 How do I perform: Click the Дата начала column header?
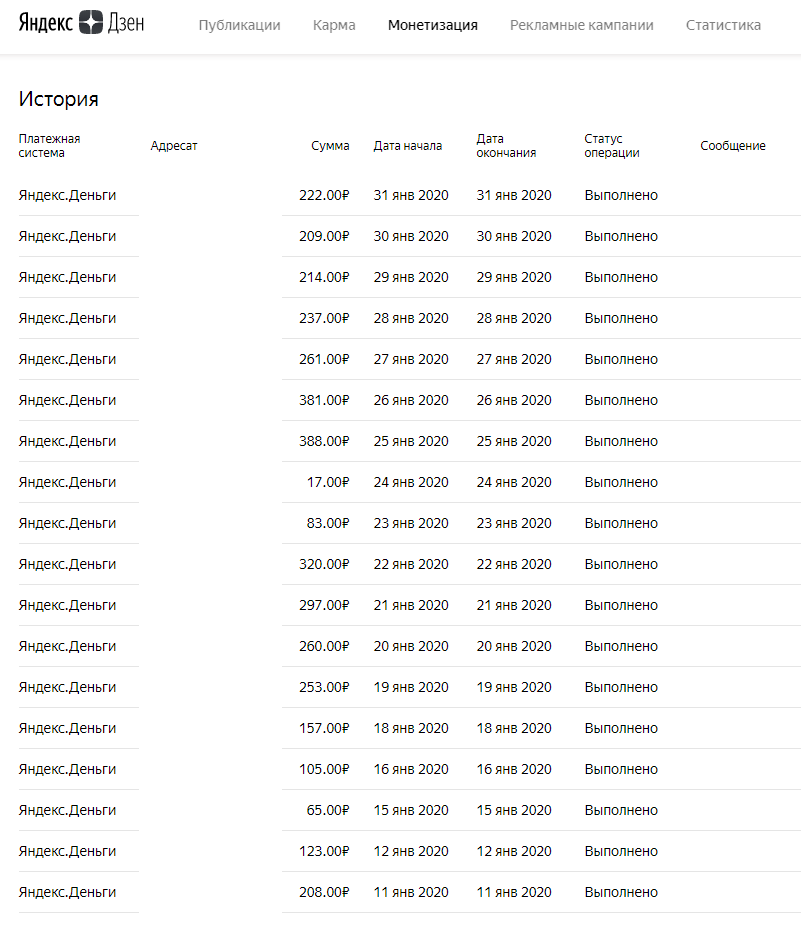pos(407,146)
